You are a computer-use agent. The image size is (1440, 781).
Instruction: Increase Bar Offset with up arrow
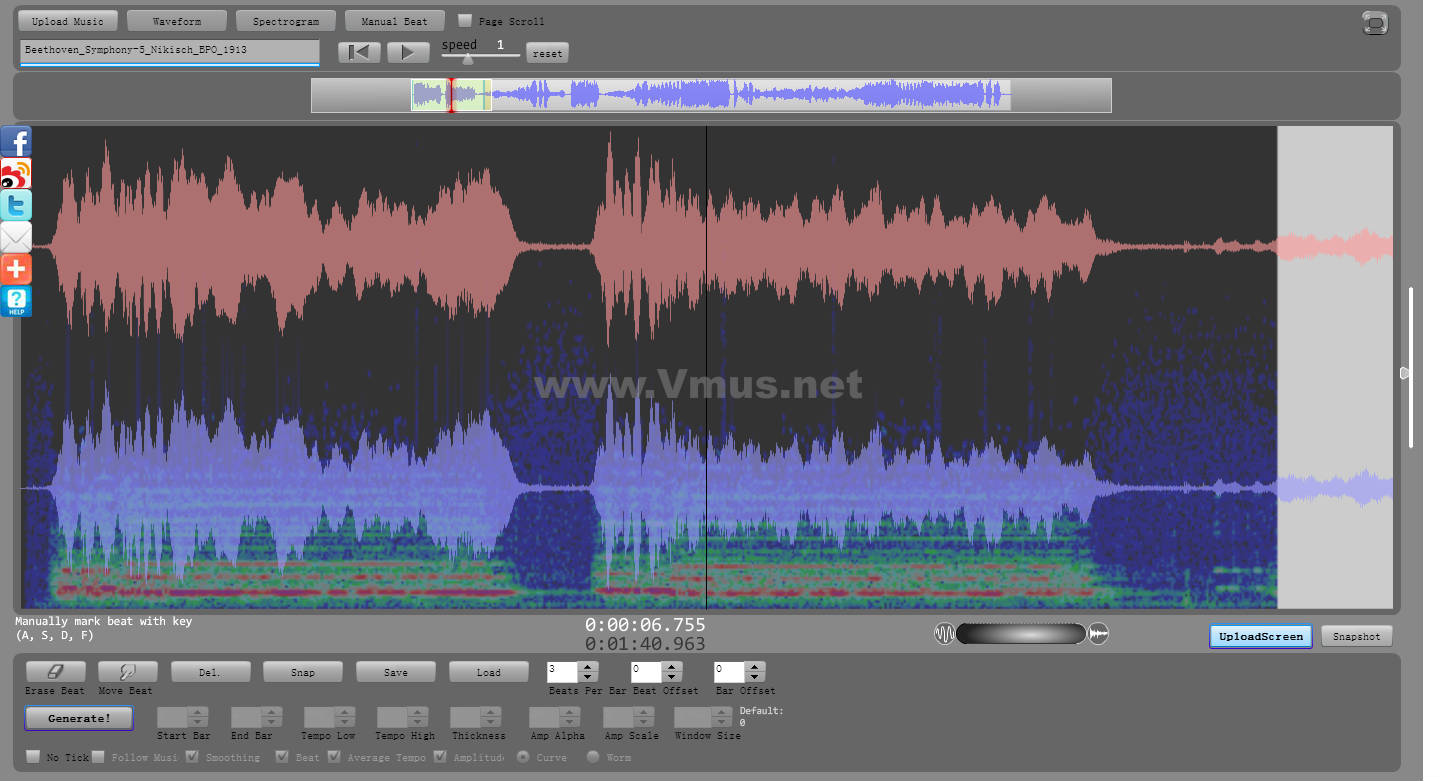click(755, 667)
